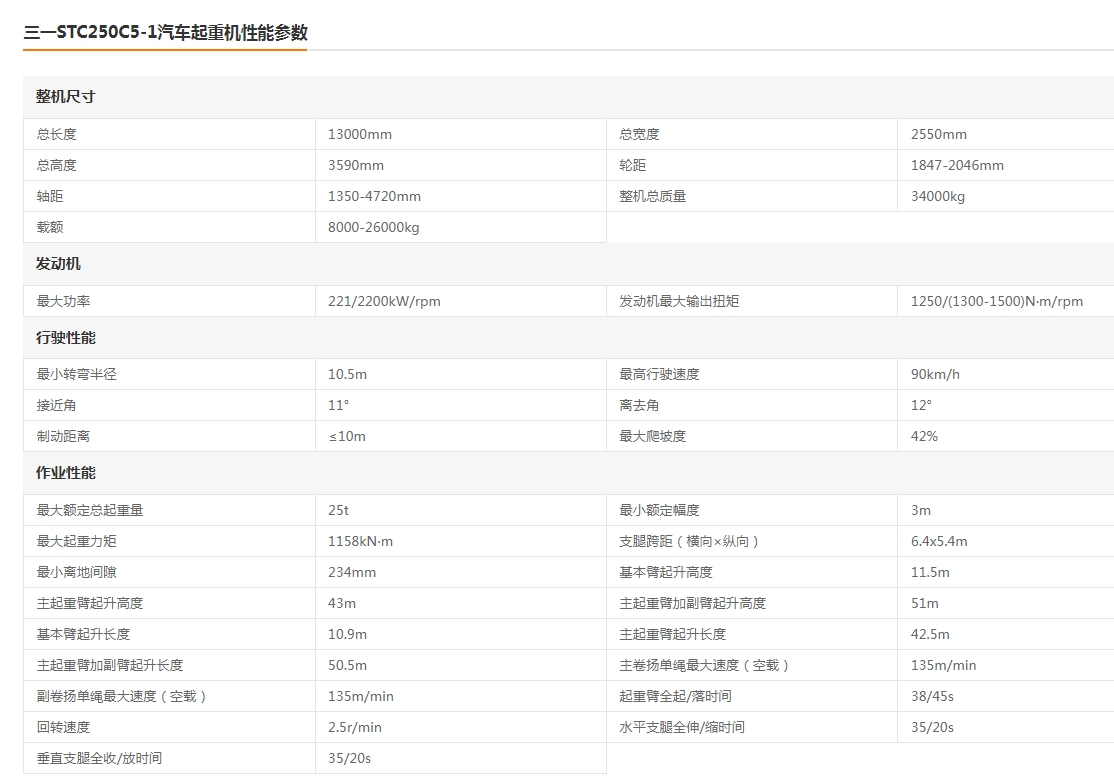The image size is (1114, 780).
Task: Click the 基本臂起升高度 label
Action: (666, 572)
